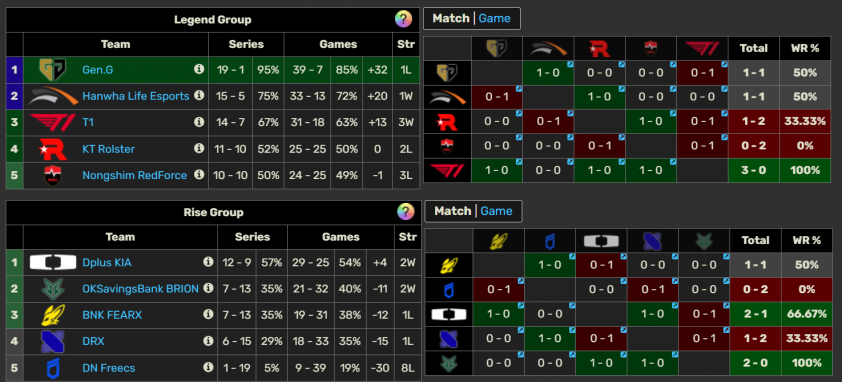Click the Hanwha Life Esports logo in standings
The width and height of the screenshot is (842, 382).
53,96
